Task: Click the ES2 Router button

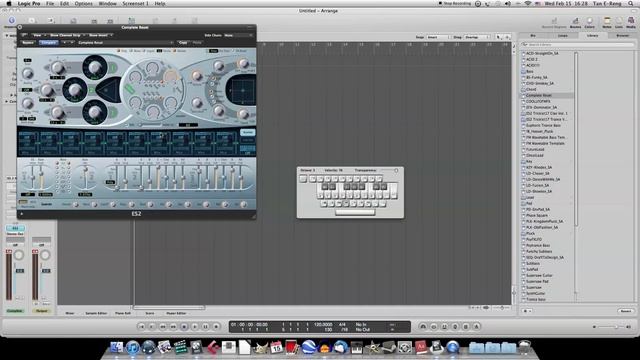Action: point(247,133)
